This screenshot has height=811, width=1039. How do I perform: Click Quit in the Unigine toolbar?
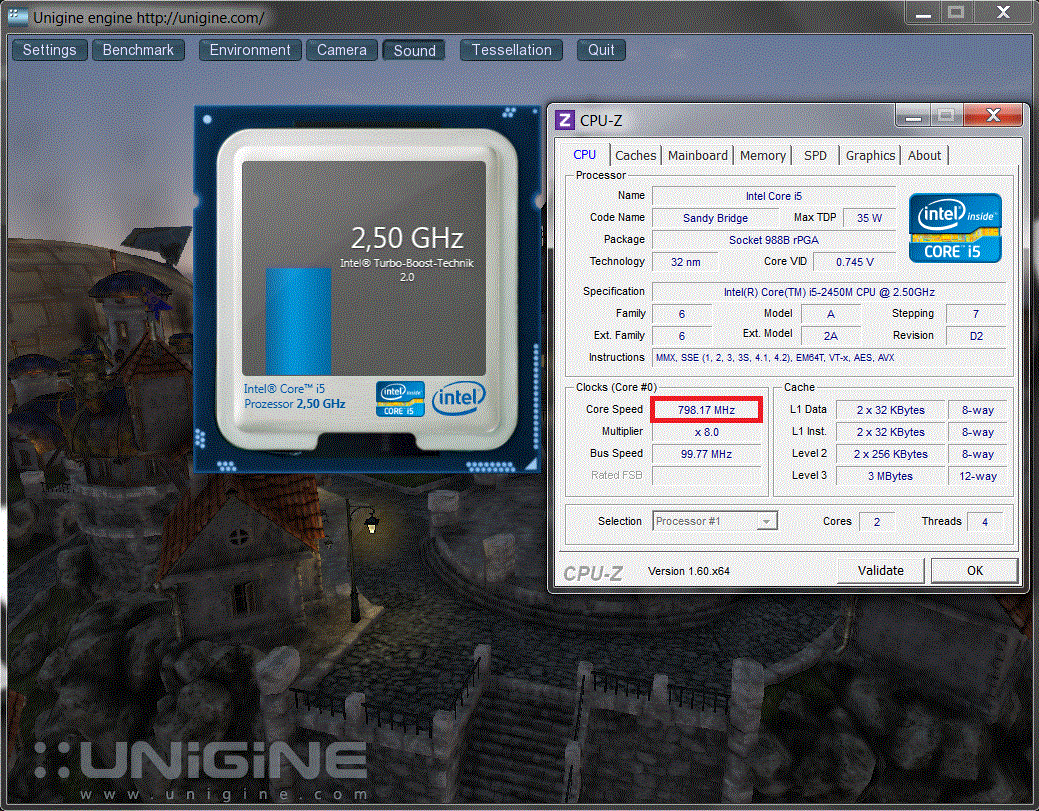pos(601,50)
